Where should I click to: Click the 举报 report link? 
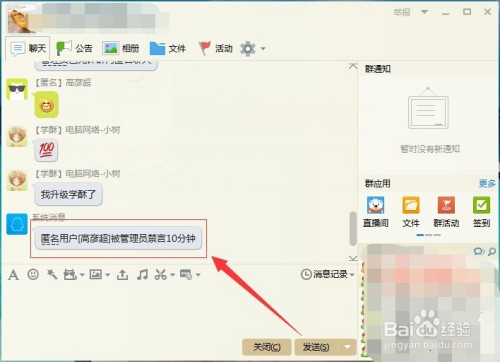click(402, 12)
